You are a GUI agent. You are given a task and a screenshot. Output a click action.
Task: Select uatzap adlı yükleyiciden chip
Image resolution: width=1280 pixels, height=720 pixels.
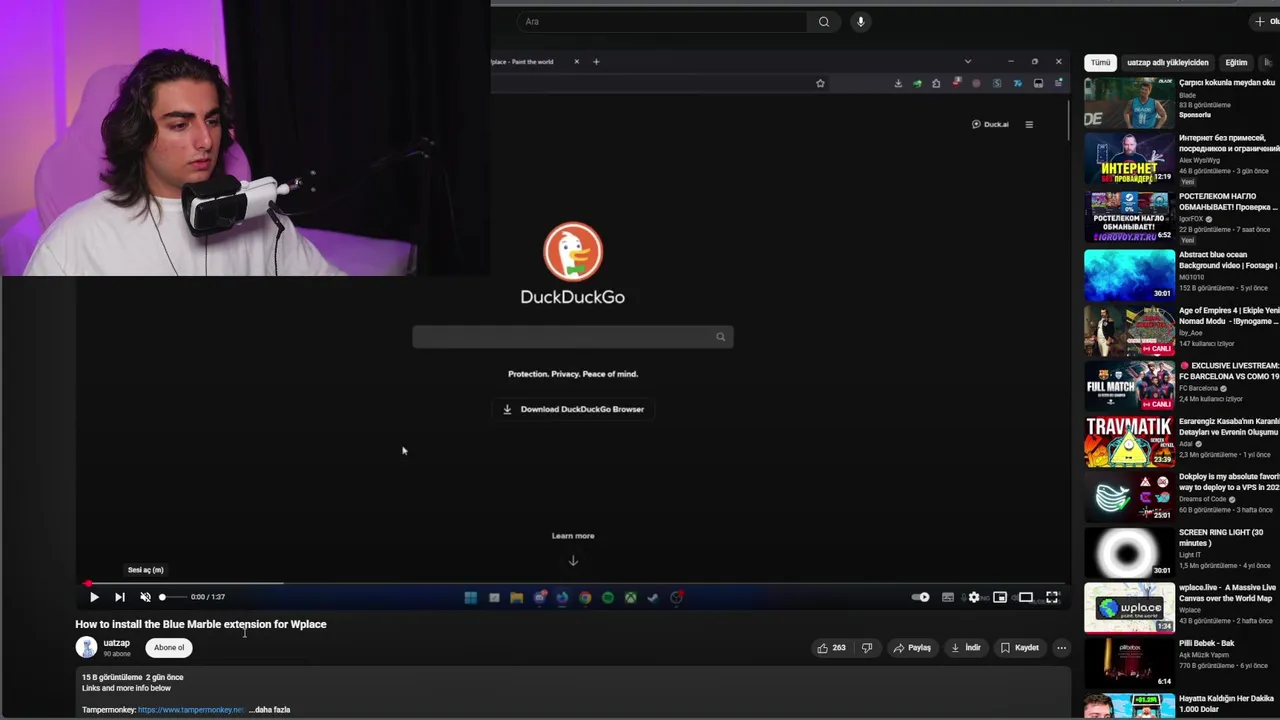point(1168,63)
